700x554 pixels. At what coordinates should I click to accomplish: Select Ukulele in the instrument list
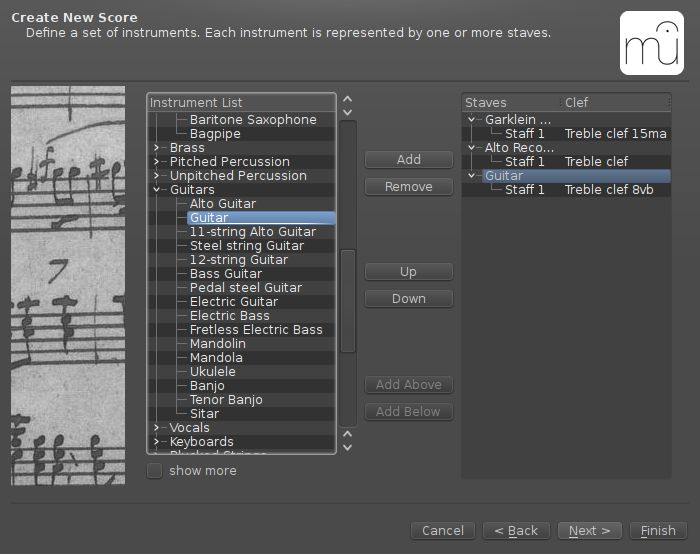click(x=213, y=372)
